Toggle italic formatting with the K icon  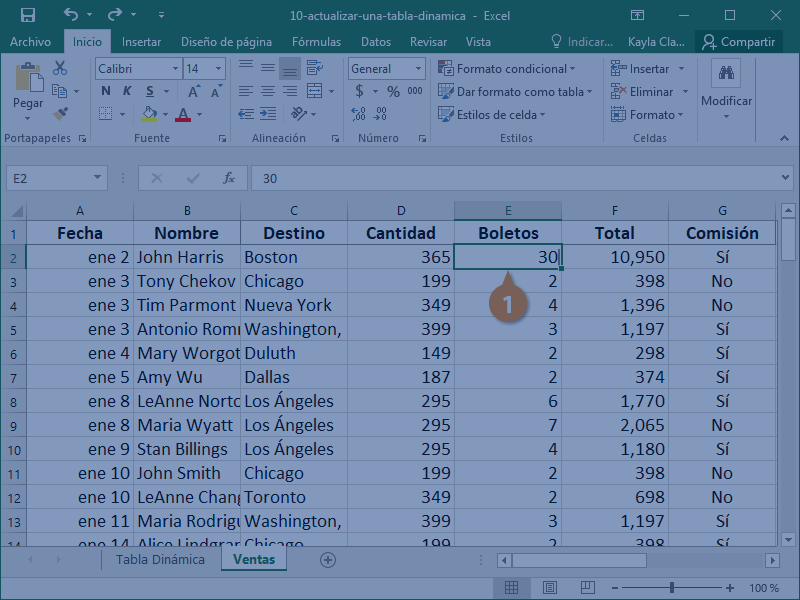click(127, 92)
